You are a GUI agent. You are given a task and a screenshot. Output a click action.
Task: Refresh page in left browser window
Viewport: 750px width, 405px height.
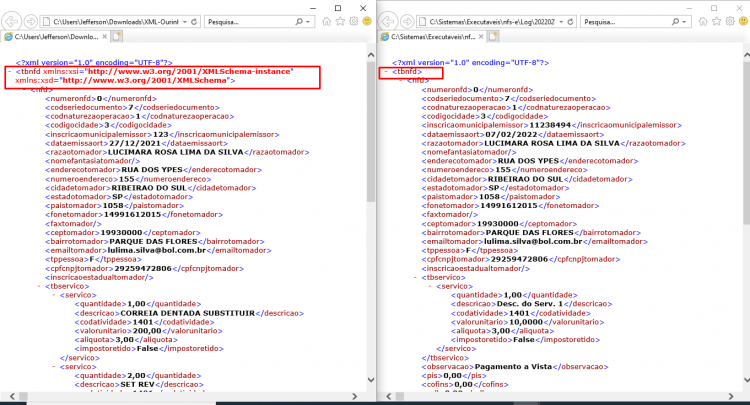tap(194, 22)
